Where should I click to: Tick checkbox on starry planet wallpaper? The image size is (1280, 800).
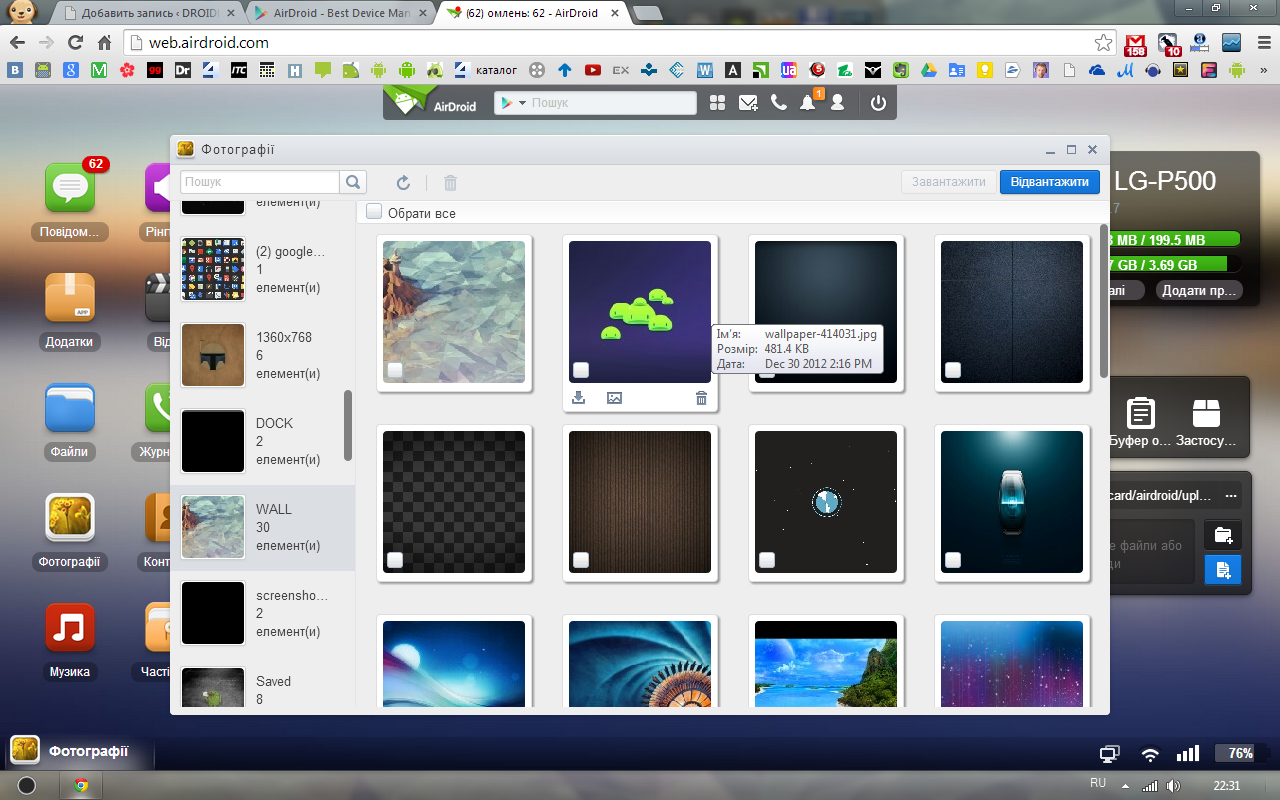[x=767, y=560]
